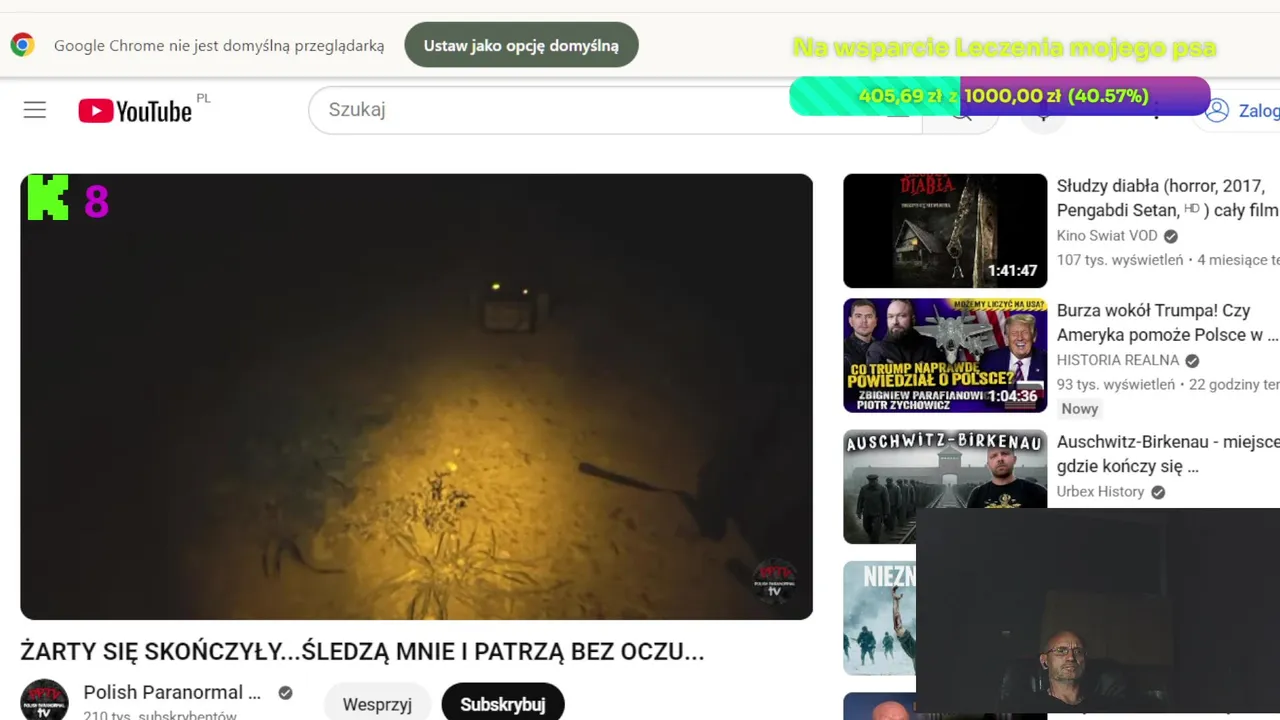
Task: Open Kino Swiat VOD channel
Action: click(x=1107, y=236)
